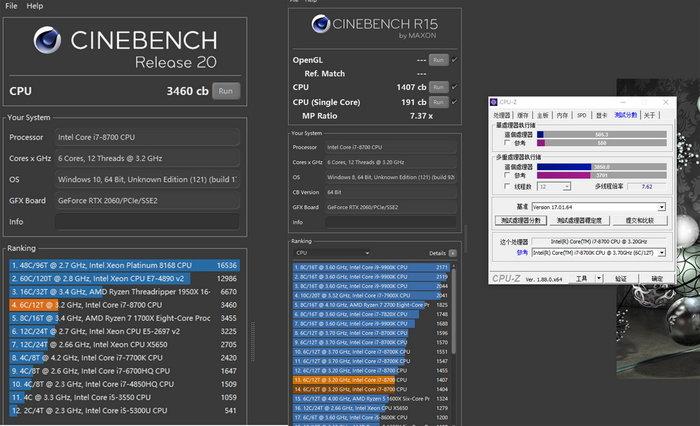Click the 提交和比较 button in CPU-Z
700x426 pixels.
pyautogui.click(x=640, y=221)
